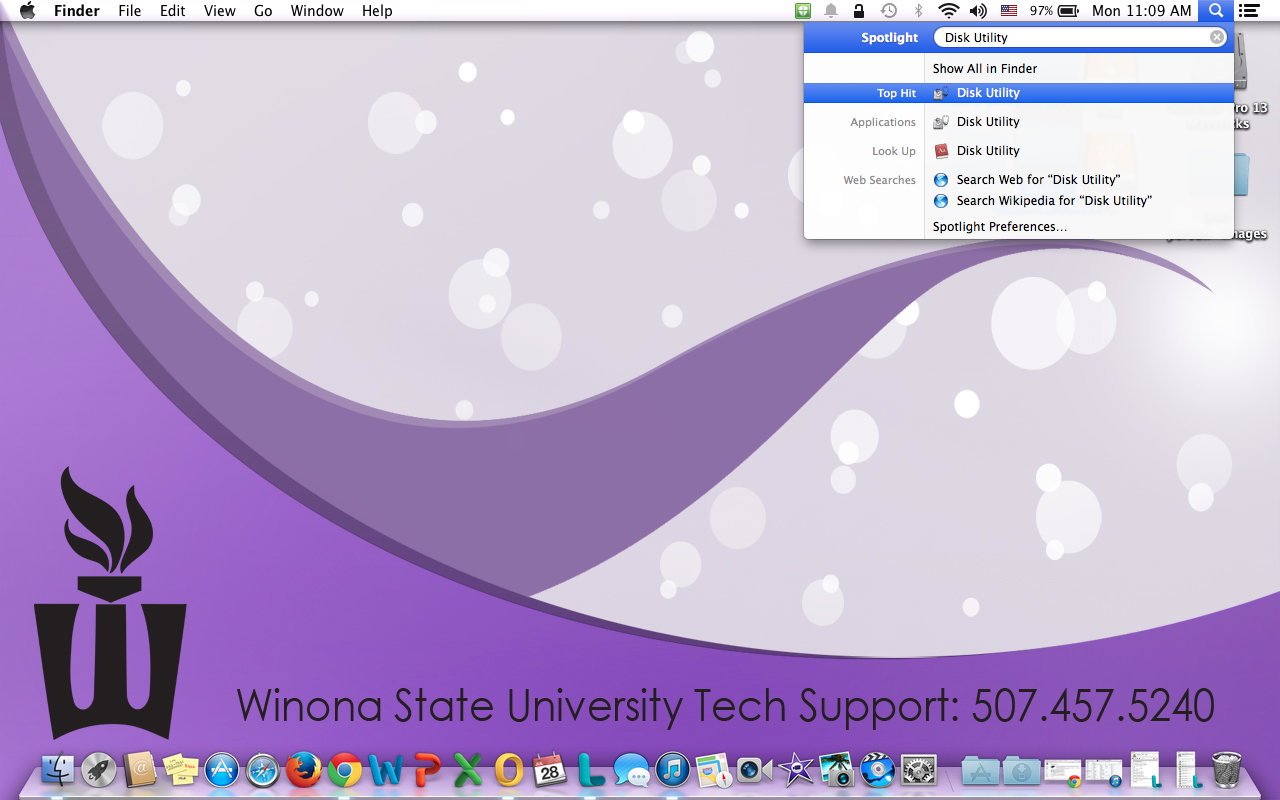1280x800 pixels.
Task: Launch Firefox from the dock
Action: (x=303, y=770)
